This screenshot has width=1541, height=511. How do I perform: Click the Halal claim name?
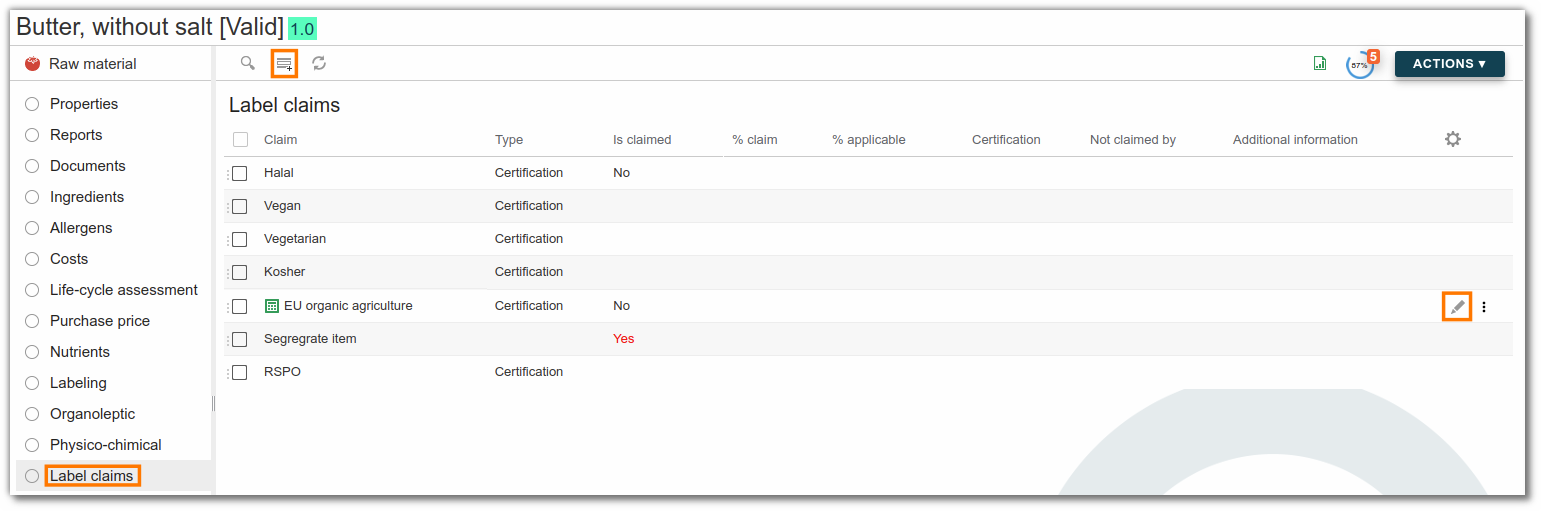pos(279,173)
